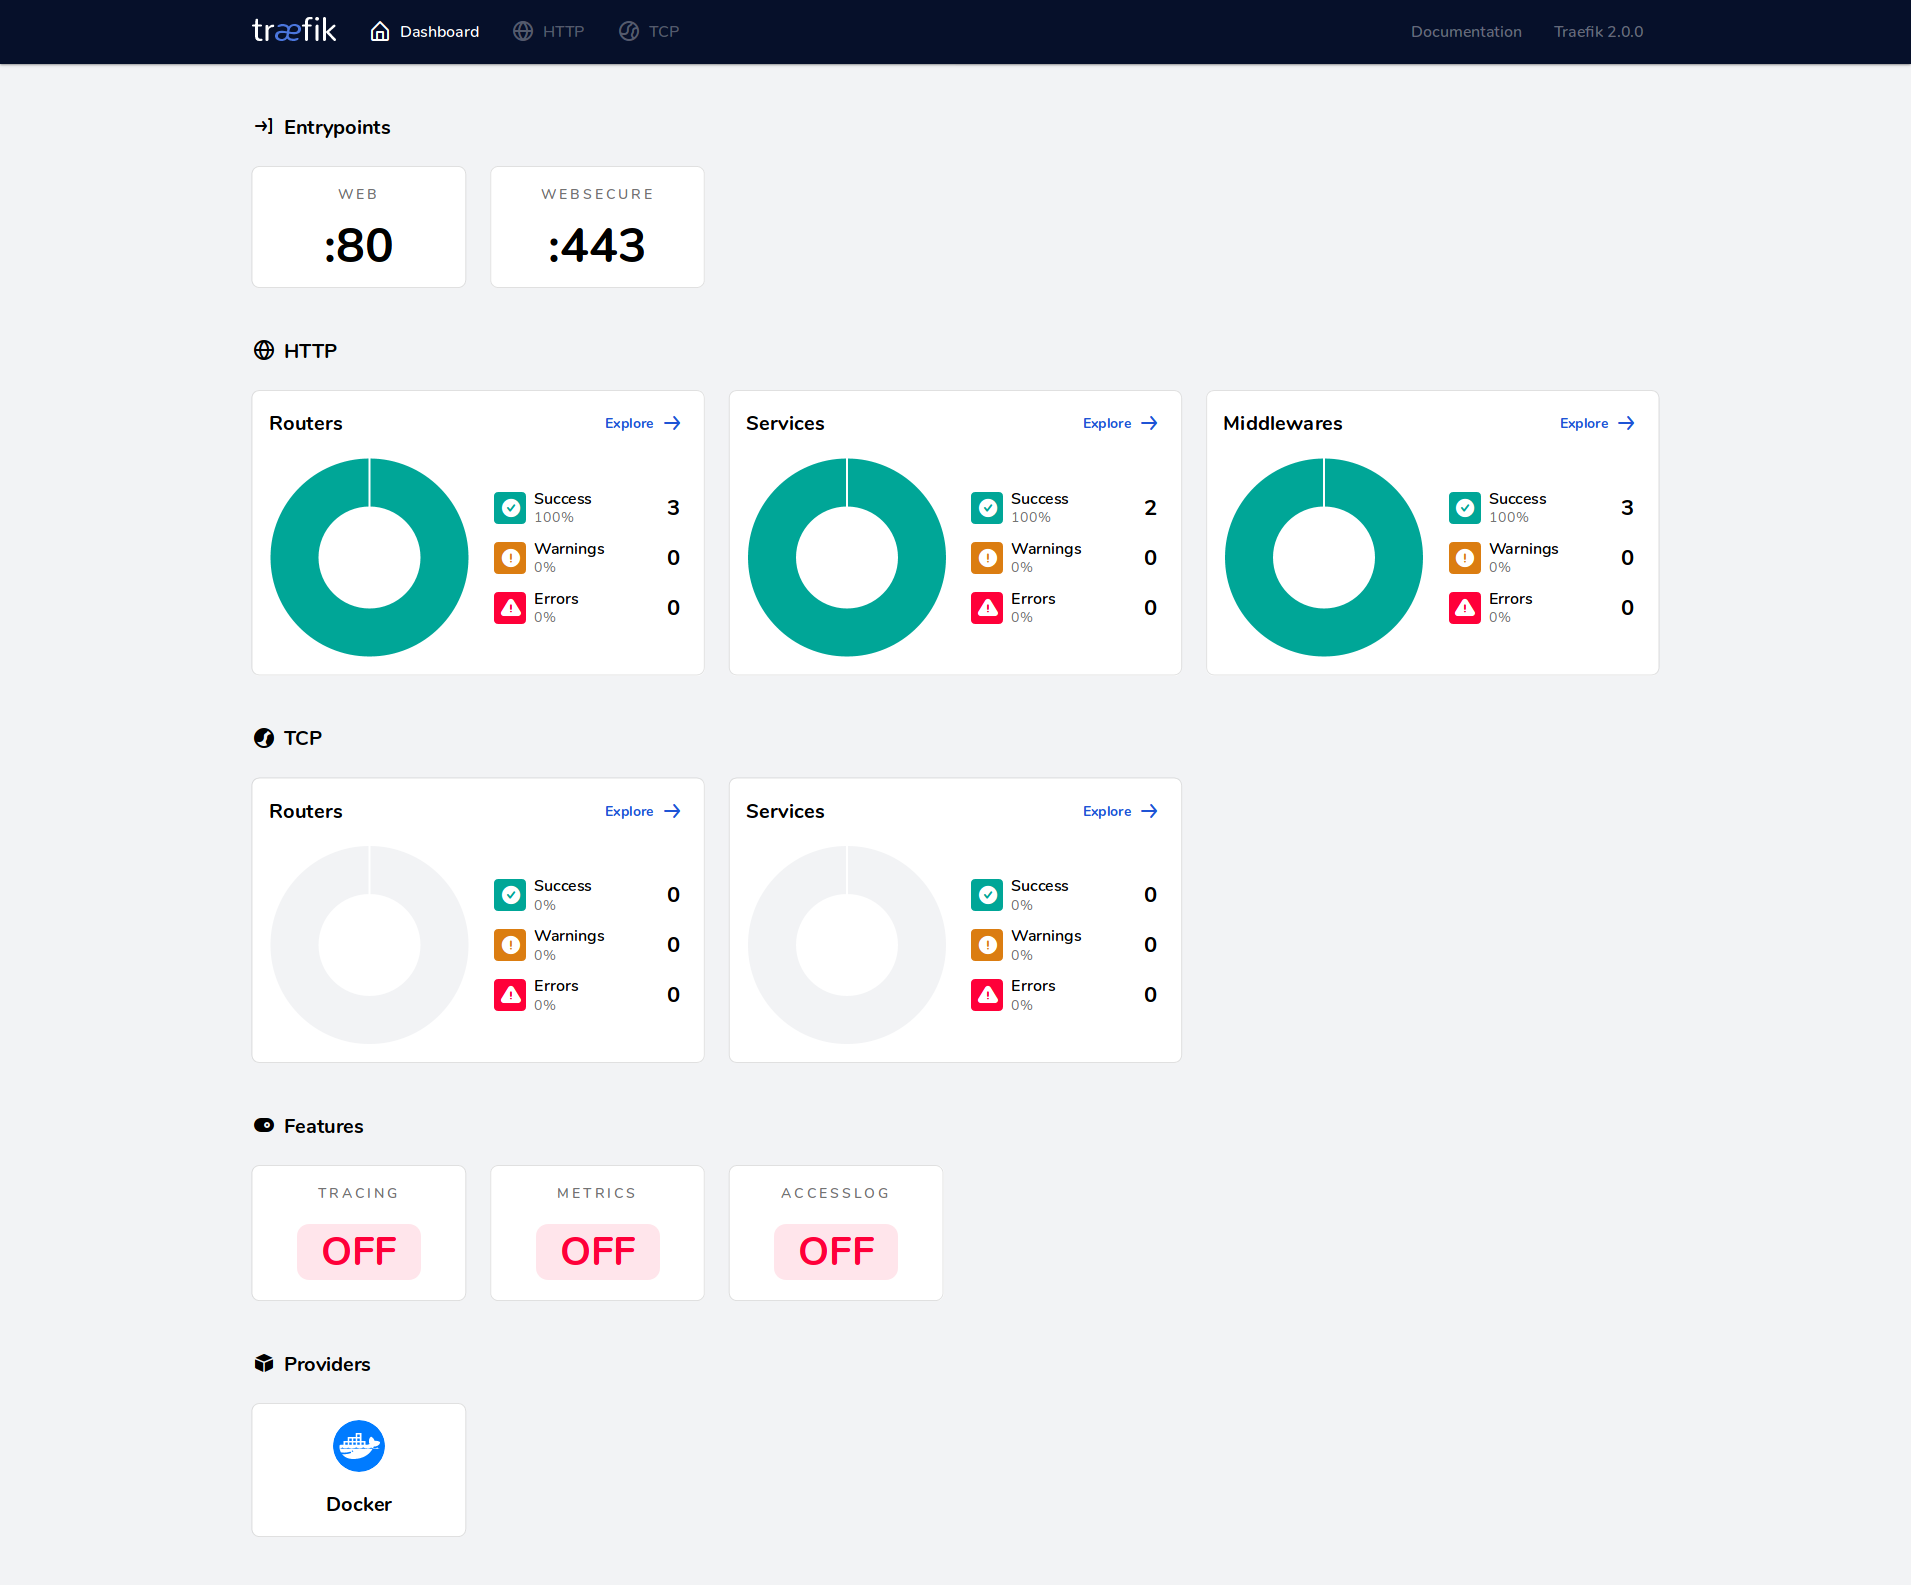Explore HTTP Services

point(1120,423)
